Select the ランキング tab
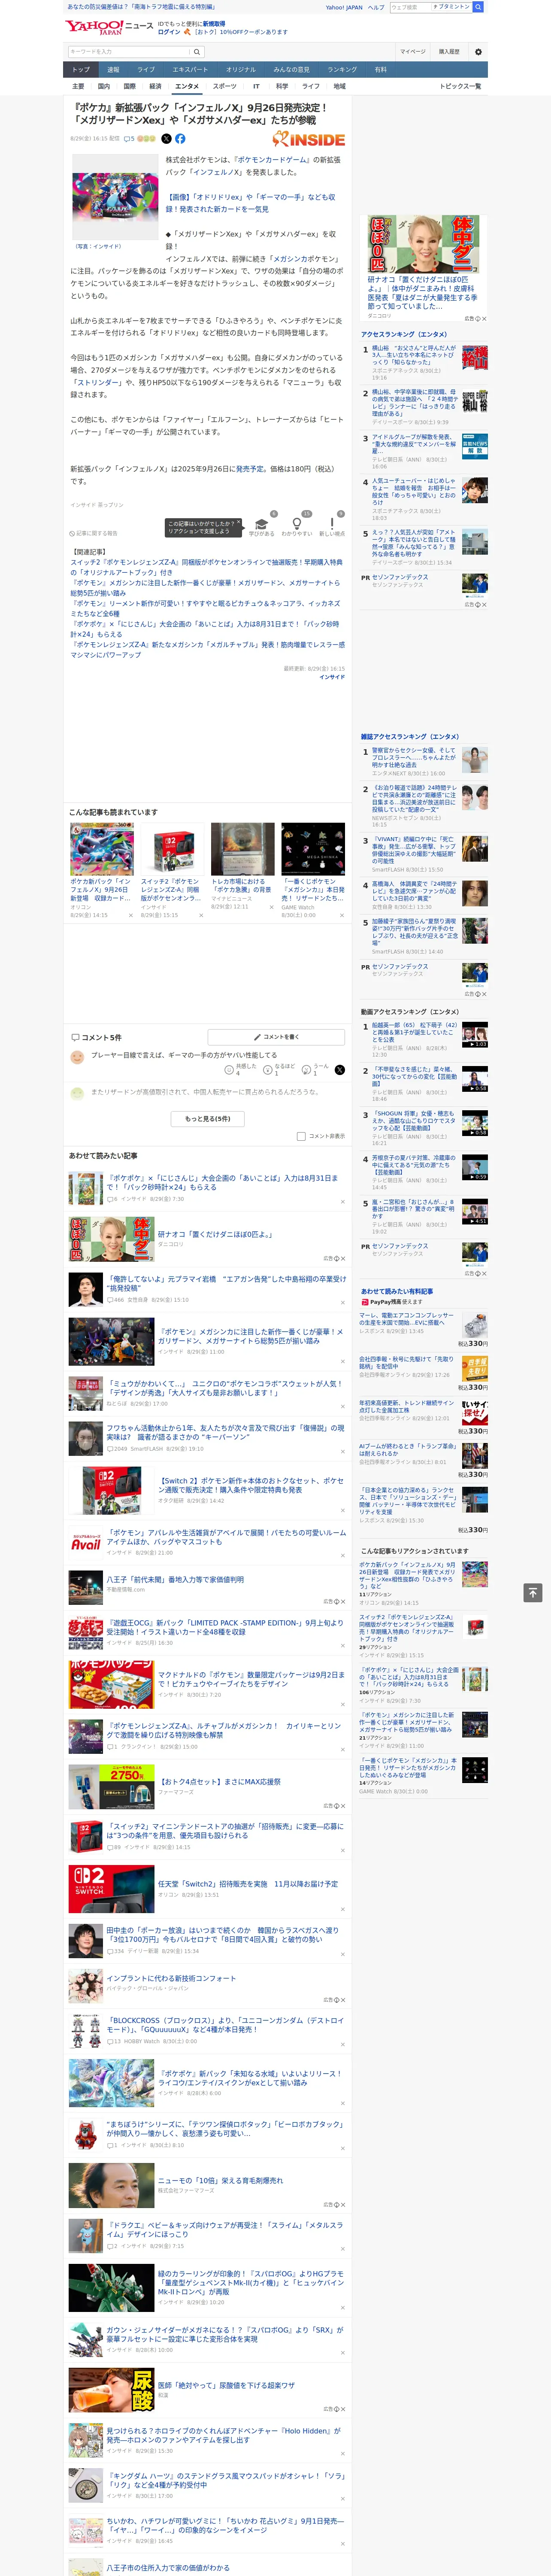This screenshot has width=551, height=2576. [342, 70]
